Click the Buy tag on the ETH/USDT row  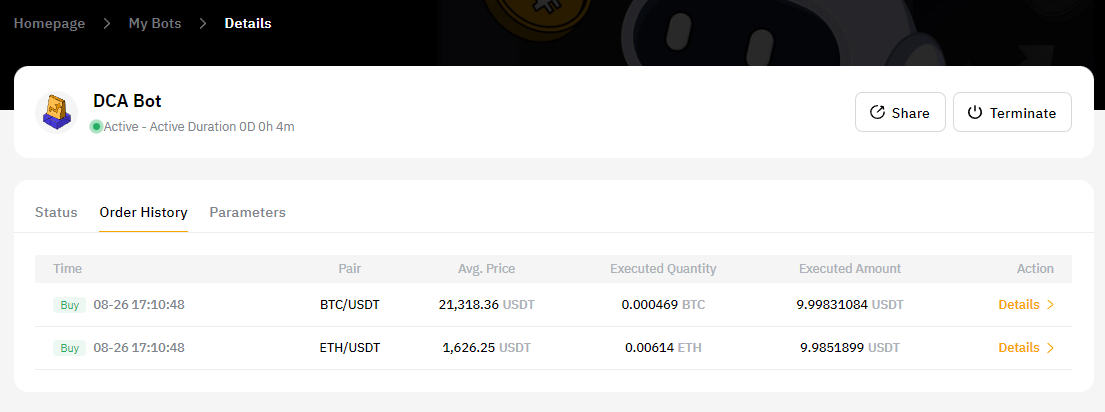tap(70, 348)
